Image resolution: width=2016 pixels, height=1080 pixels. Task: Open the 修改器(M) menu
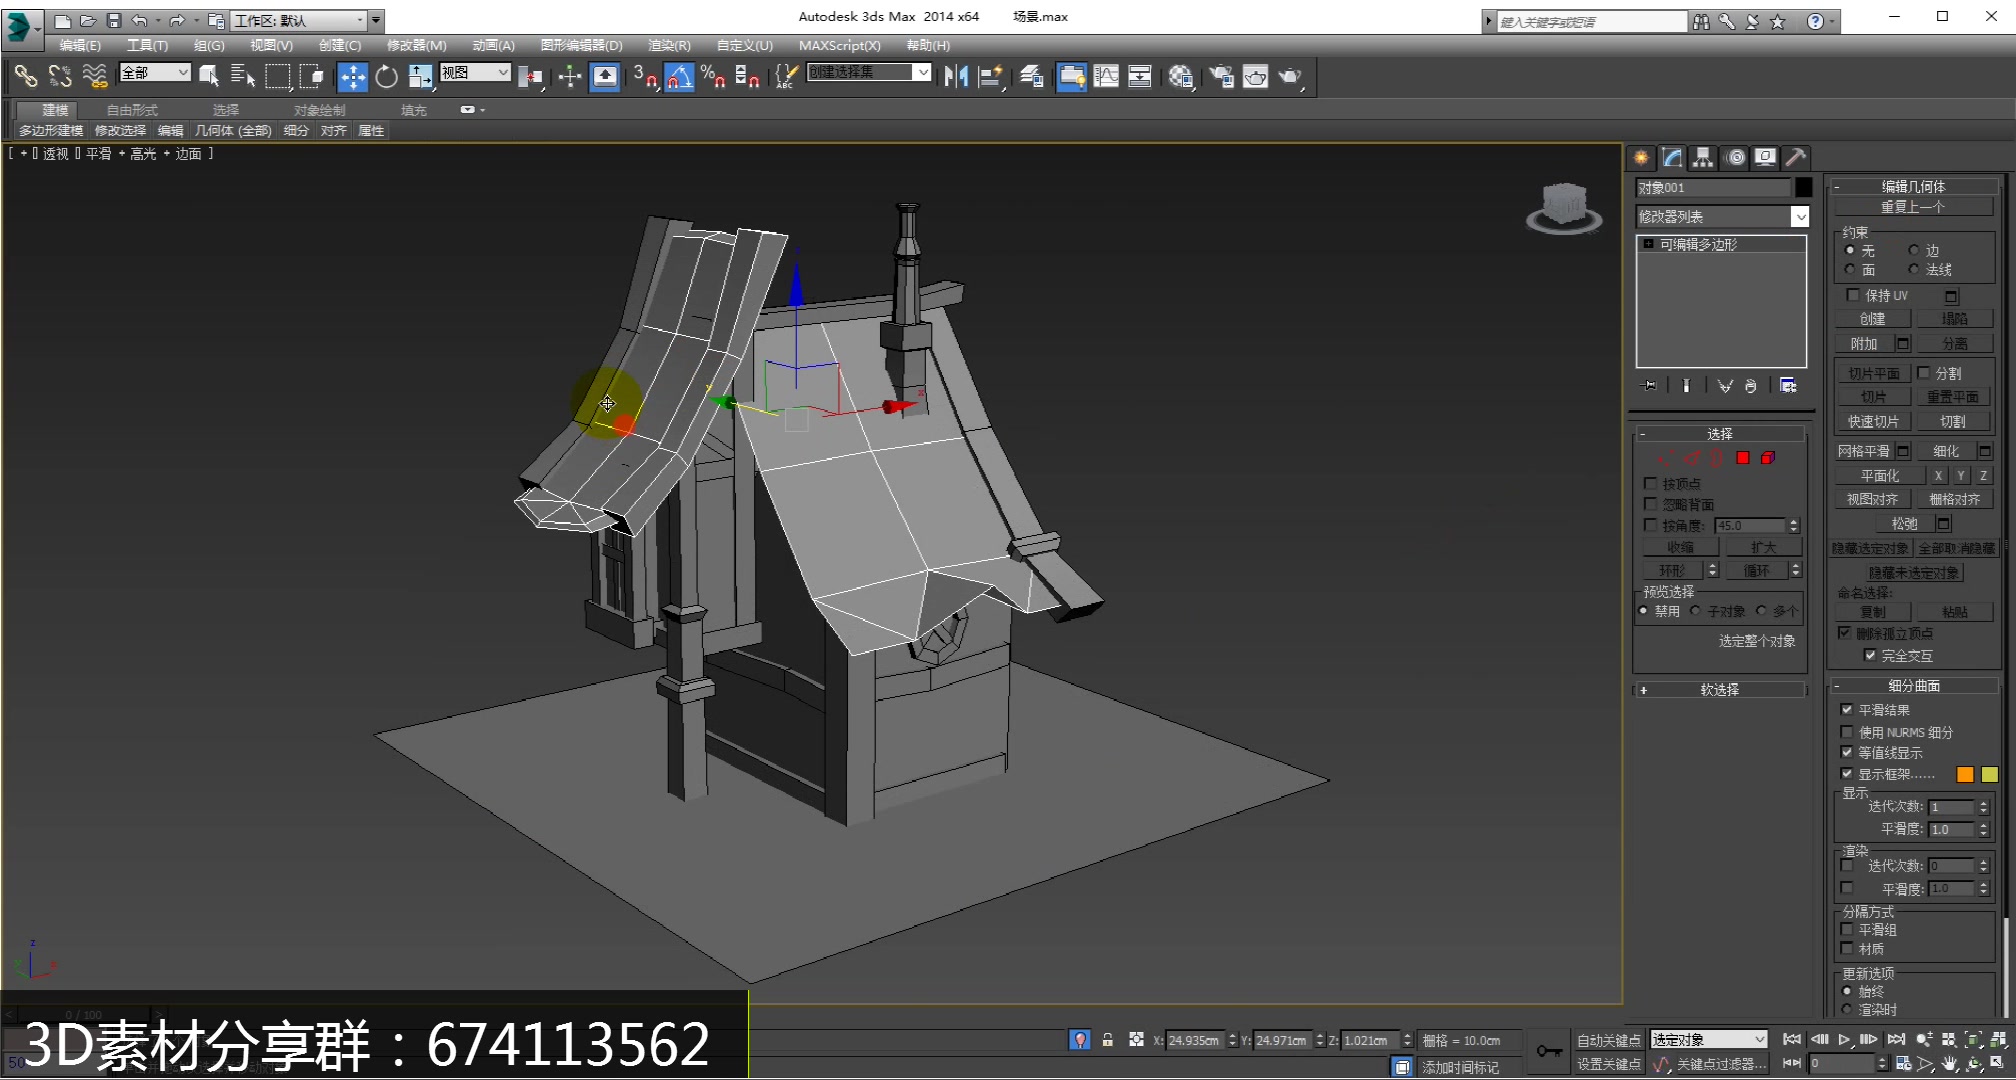pos(417,45)
